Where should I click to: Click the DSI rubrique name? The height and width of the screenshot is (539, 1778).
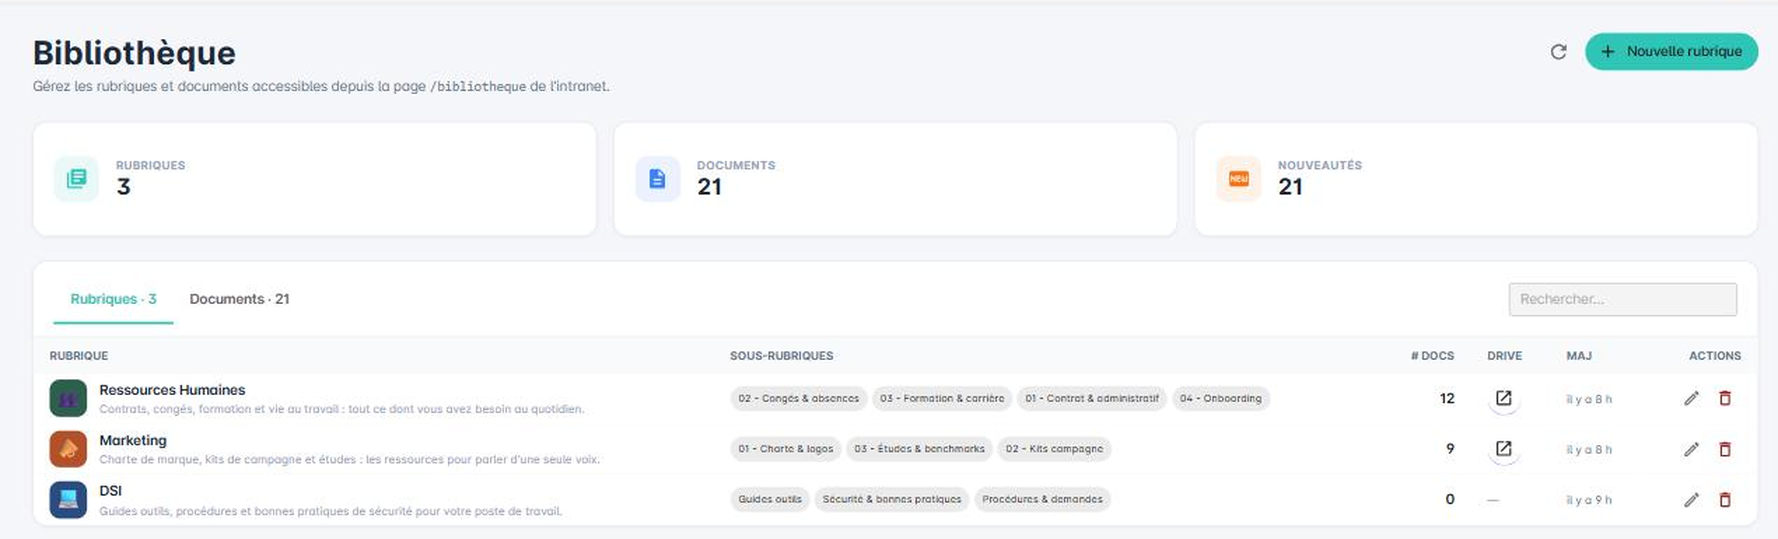[x=110, y=491]
